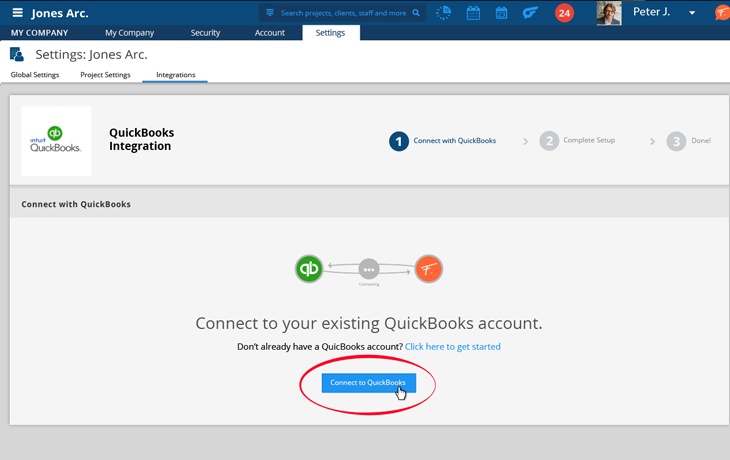Open Click here to get started link
The image size is (730, 460).
[453, 346]
